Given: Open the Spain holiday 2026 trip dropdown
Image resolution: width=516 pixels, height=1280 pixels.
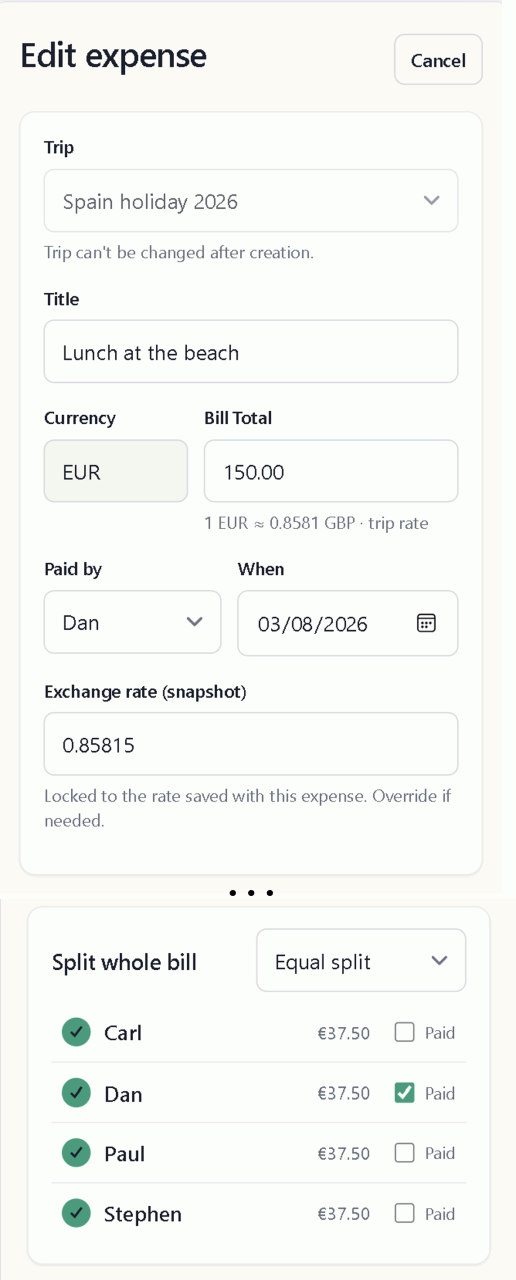Looking at the screenshot, I should pos(251,201).
